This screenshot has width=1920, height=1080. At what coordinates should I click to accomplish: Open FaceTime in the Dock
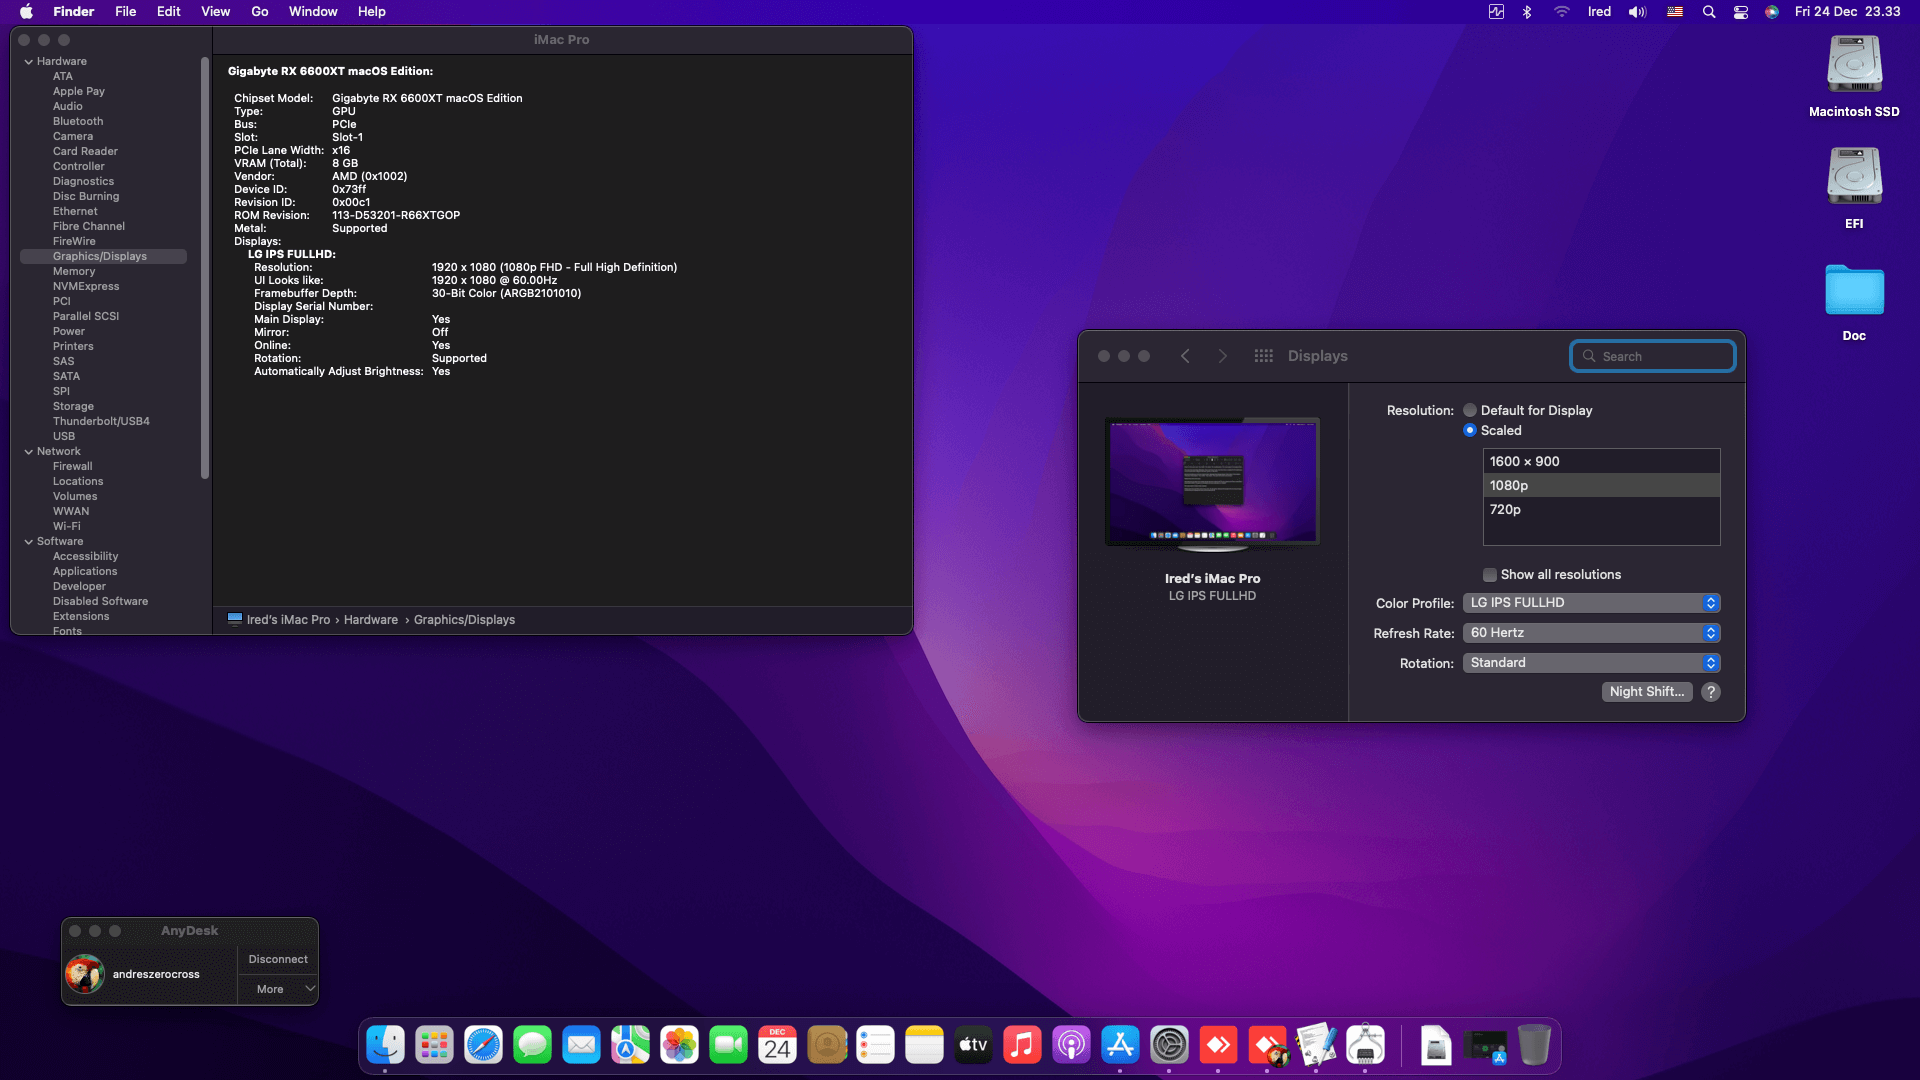[728, 1046]
